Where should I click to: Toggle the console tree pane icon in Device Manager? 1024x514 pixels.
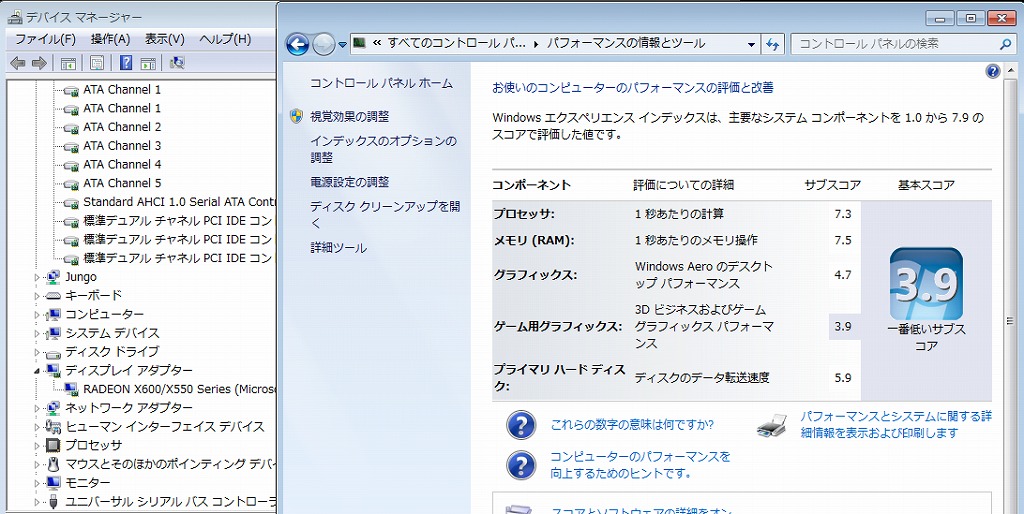68,63
